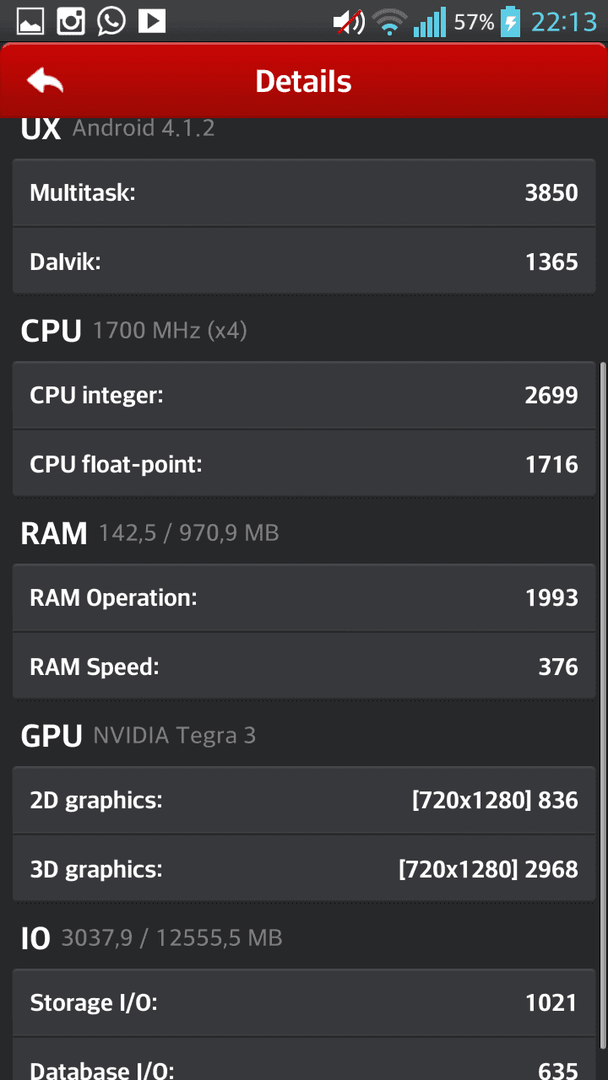The height and width of the screenshot is (1080, 608).
Task: Select the RAM Speed row
Action: [x=304, y=666]
